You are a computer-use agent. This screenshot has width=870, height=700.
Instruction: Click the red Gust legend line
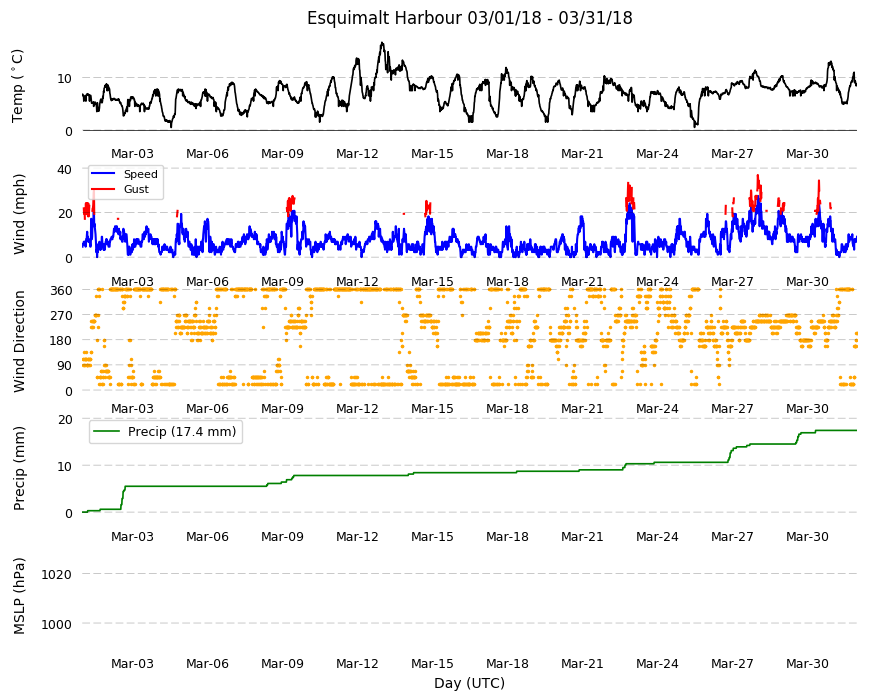[103, 189]
